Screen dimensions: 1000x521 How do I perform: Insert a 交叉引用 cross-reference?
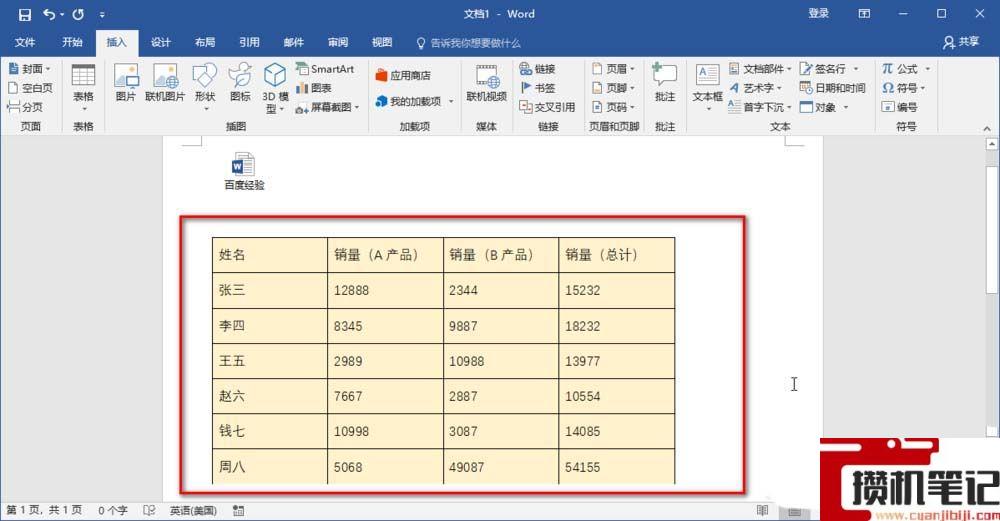coord(547,107)
